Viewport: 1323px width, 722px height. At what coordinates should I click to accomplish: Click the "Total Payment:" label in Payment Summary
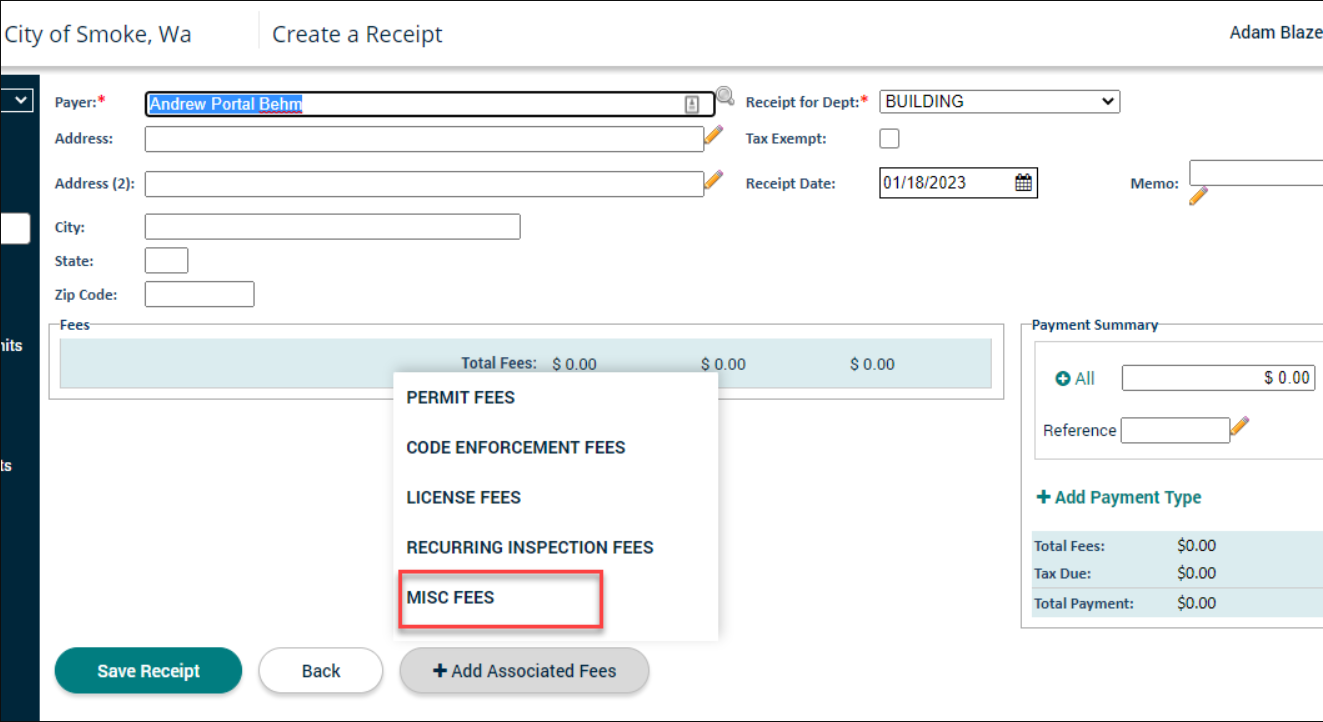1083,603
